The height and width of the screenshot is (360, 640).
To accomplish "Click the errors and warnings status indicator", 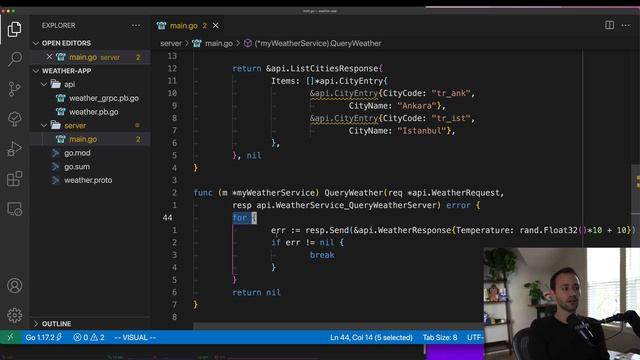I will [89, 337].
